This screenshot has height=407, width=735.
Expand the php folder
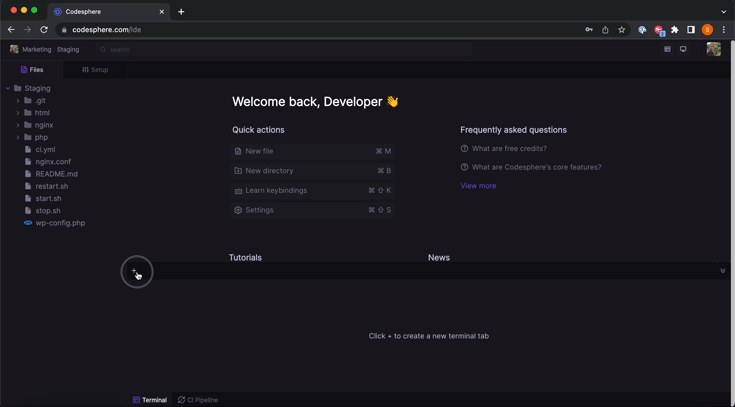[18, 137]
